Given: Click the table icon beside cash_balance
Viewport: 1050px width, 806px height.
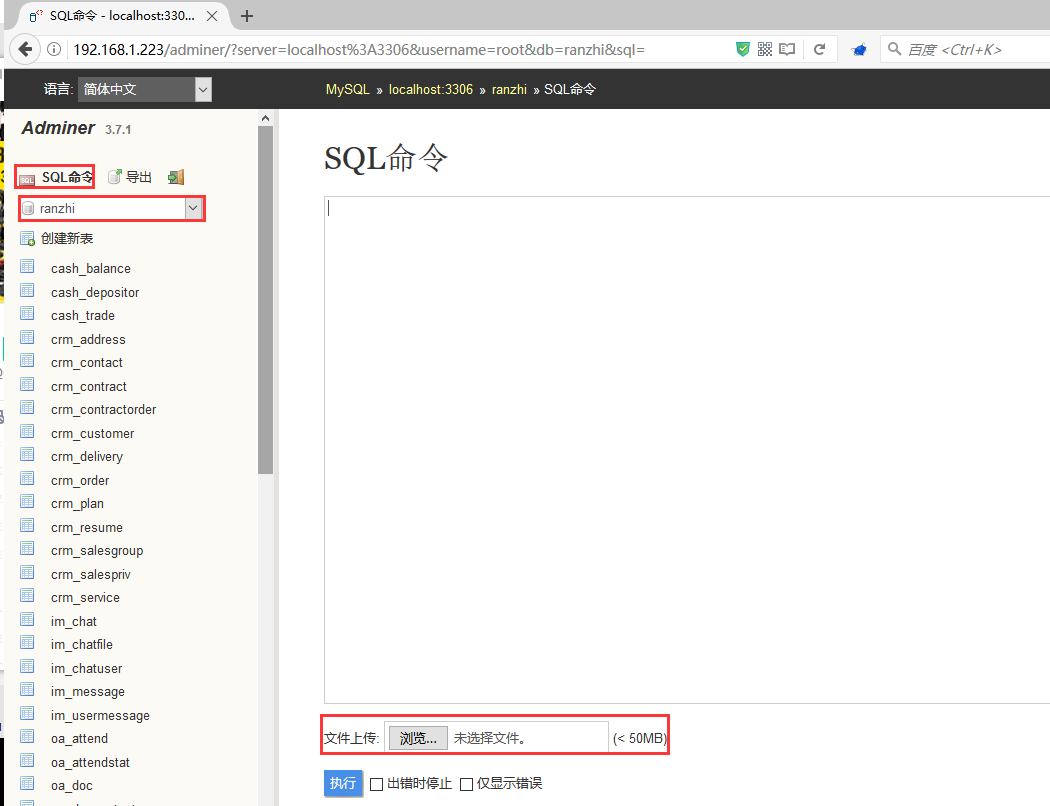Looking at the screenshot, I should 28,268.
